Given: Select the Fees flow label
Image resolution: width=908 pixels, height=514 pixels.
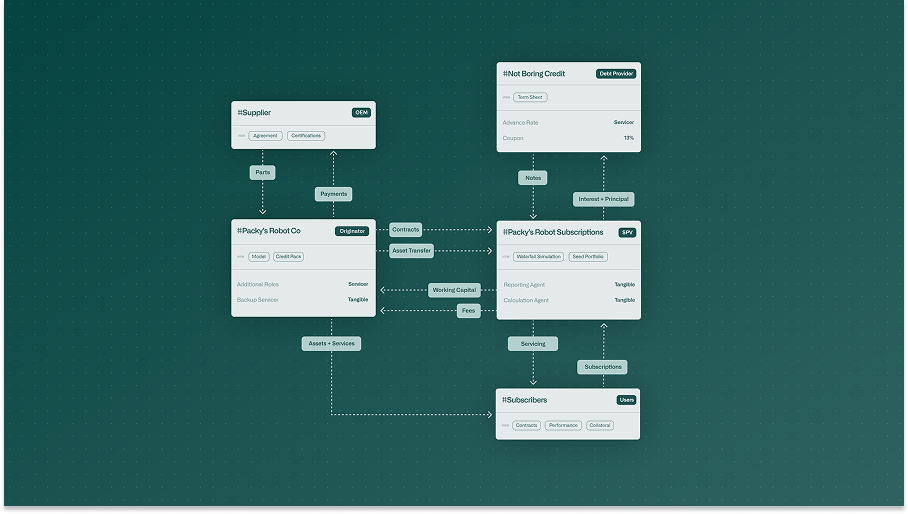Looking at the screenshot, I should click(468, 311).
